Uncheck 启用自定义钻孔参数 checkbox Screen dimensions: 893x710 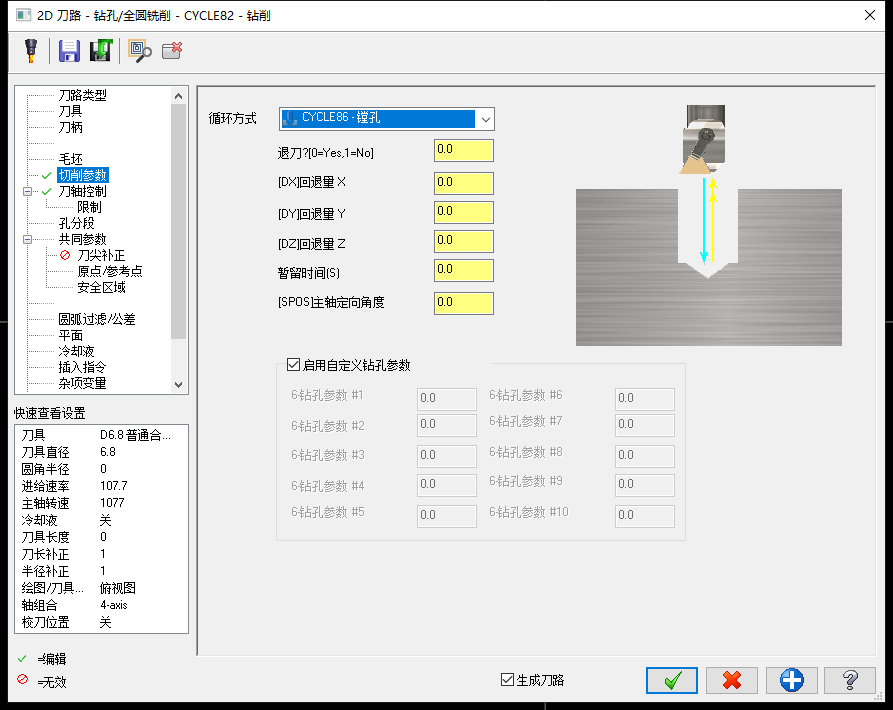(293, 364)
